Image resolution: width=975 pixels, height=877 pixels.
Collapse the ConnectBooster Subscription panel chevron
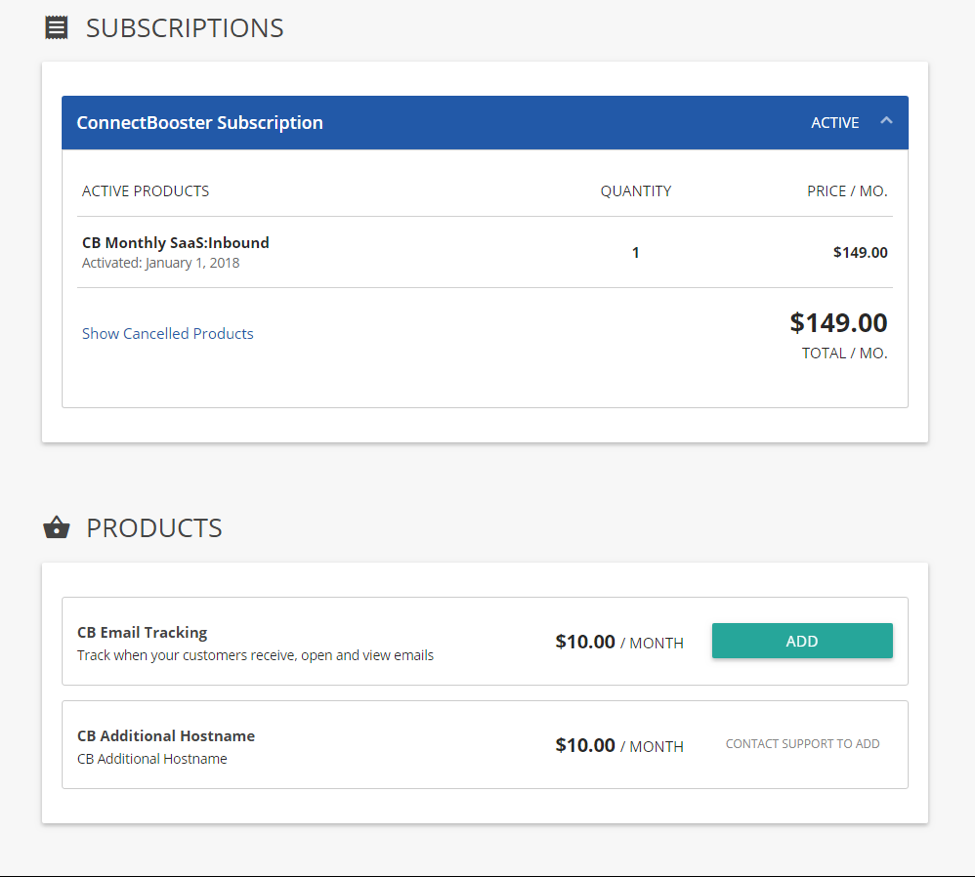click(885, 121)
